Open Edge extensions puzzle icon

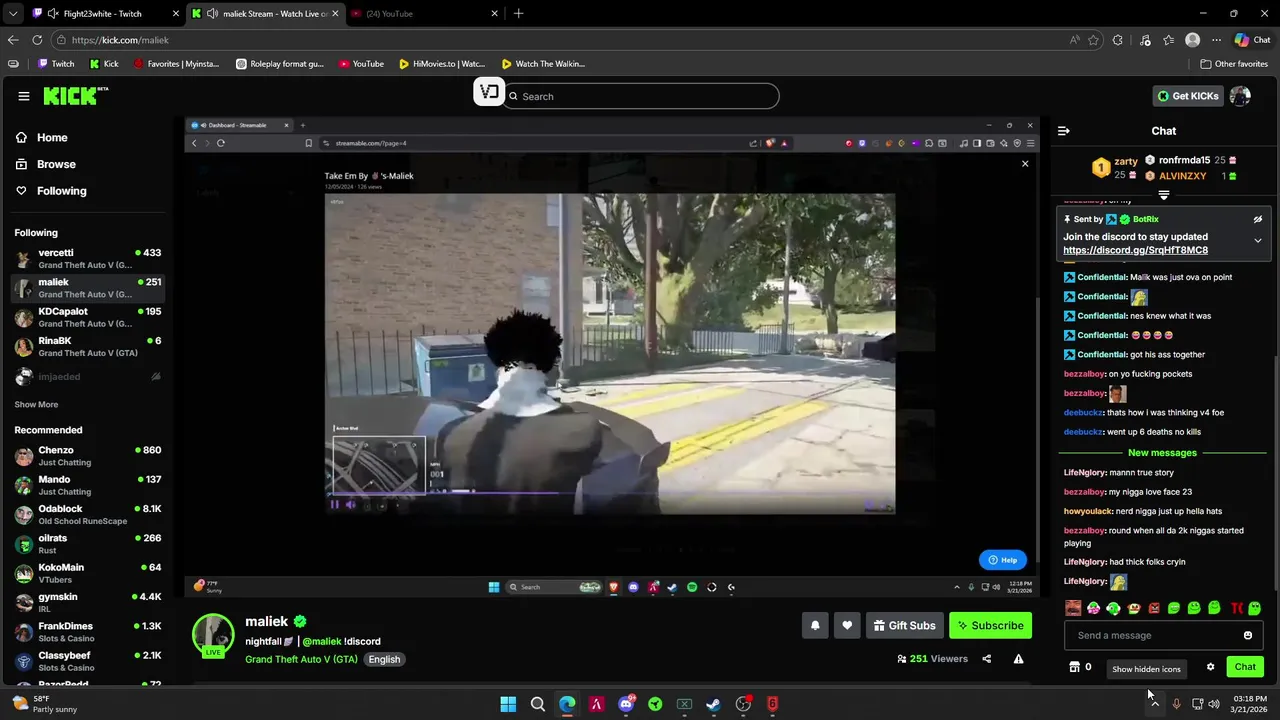[x=1118, y=40]
